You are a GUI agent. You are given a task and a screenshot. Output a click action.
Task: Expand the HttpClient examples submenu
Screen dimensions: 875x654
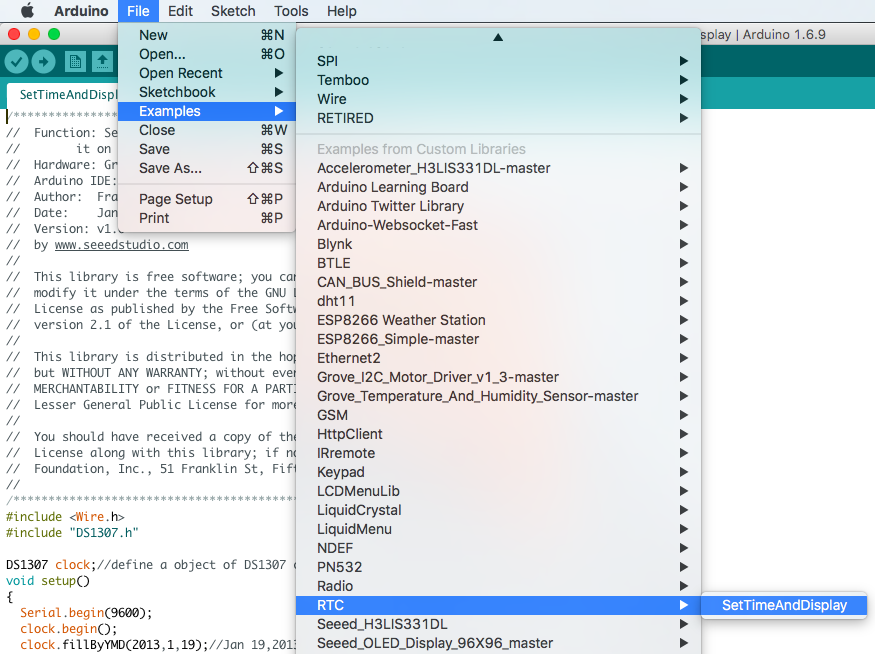[x=498, y=434]
